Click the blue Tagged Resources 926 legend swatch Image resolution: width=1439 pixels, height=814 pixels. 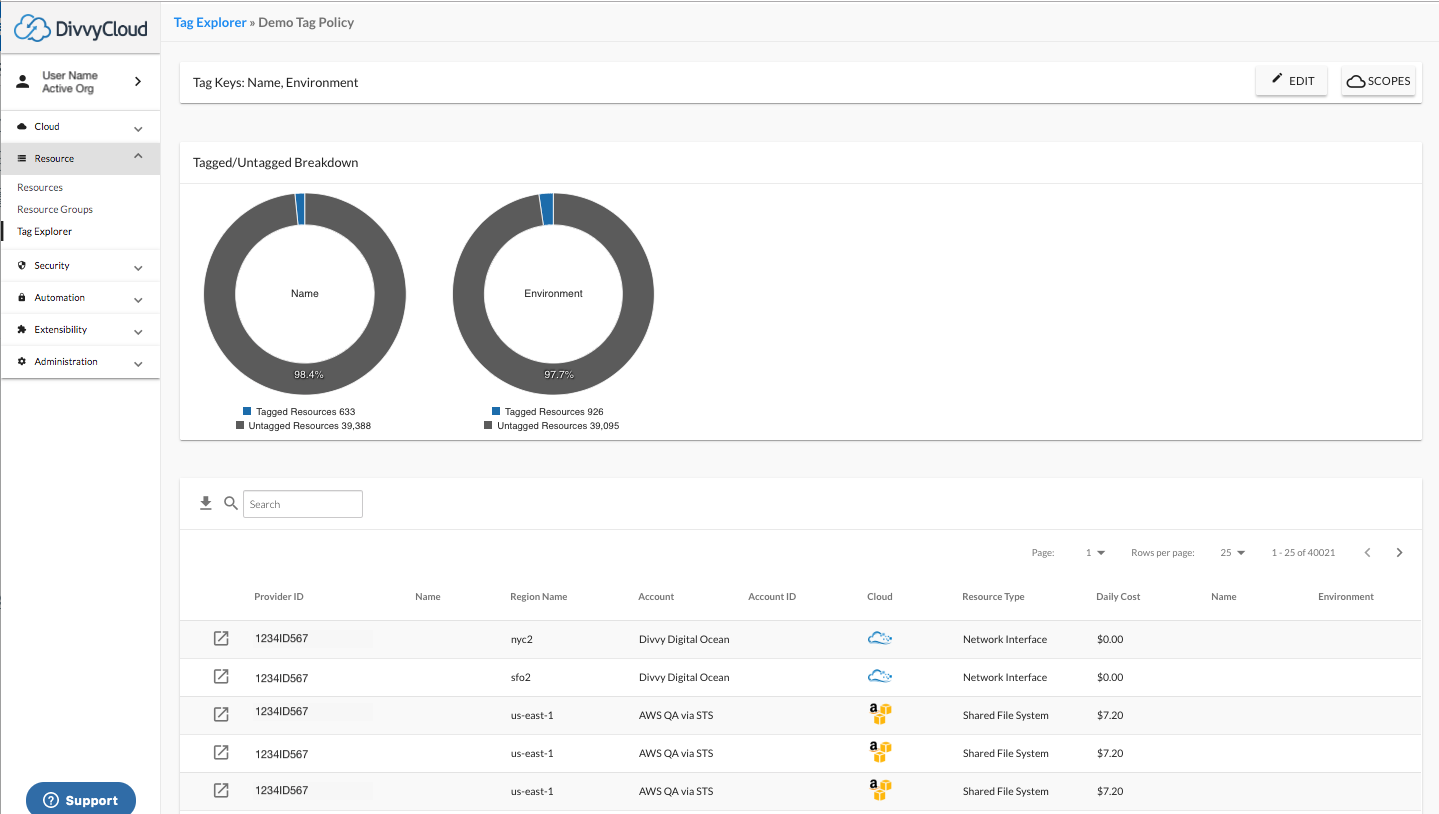click(496, 411)
